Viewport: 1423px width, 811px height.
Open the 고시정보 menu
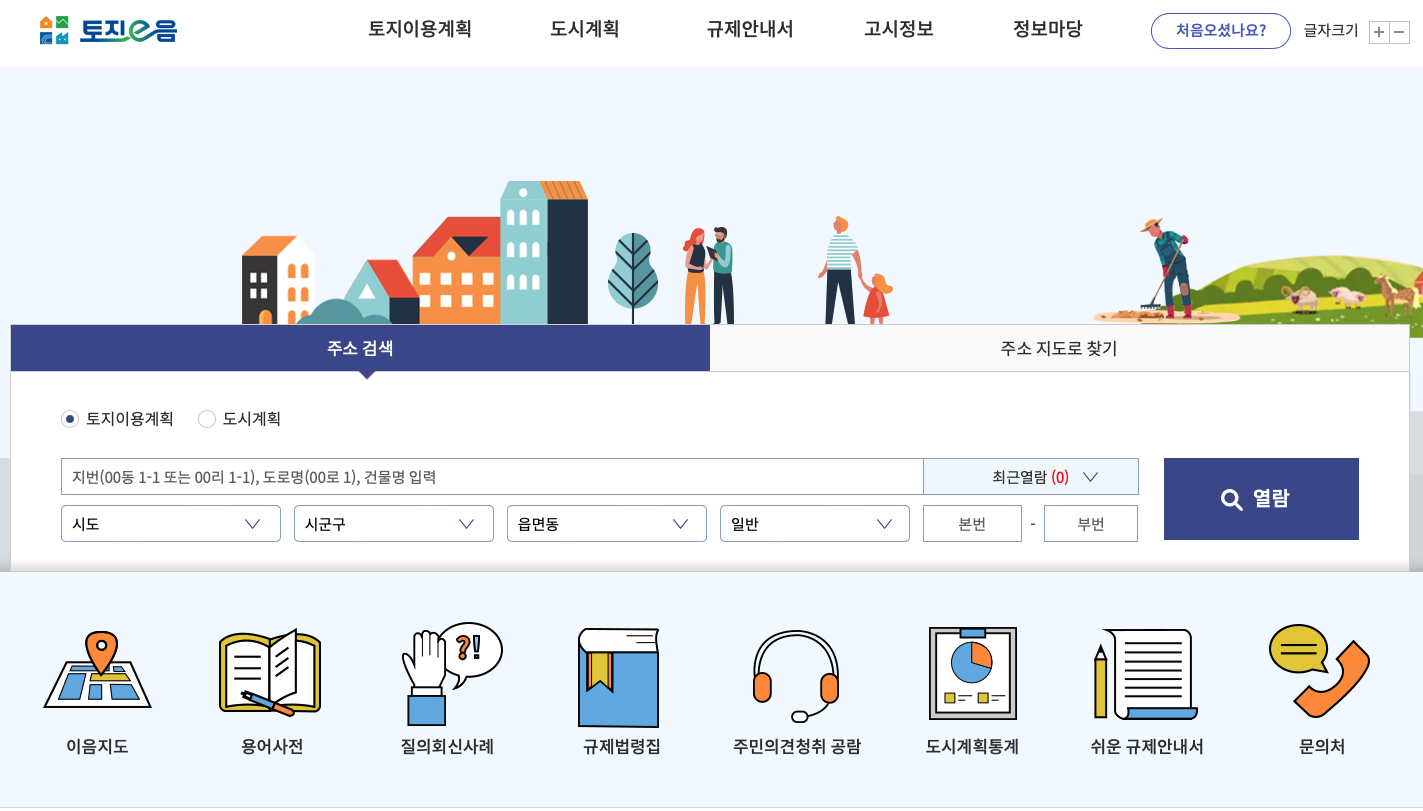click(899, 29)
